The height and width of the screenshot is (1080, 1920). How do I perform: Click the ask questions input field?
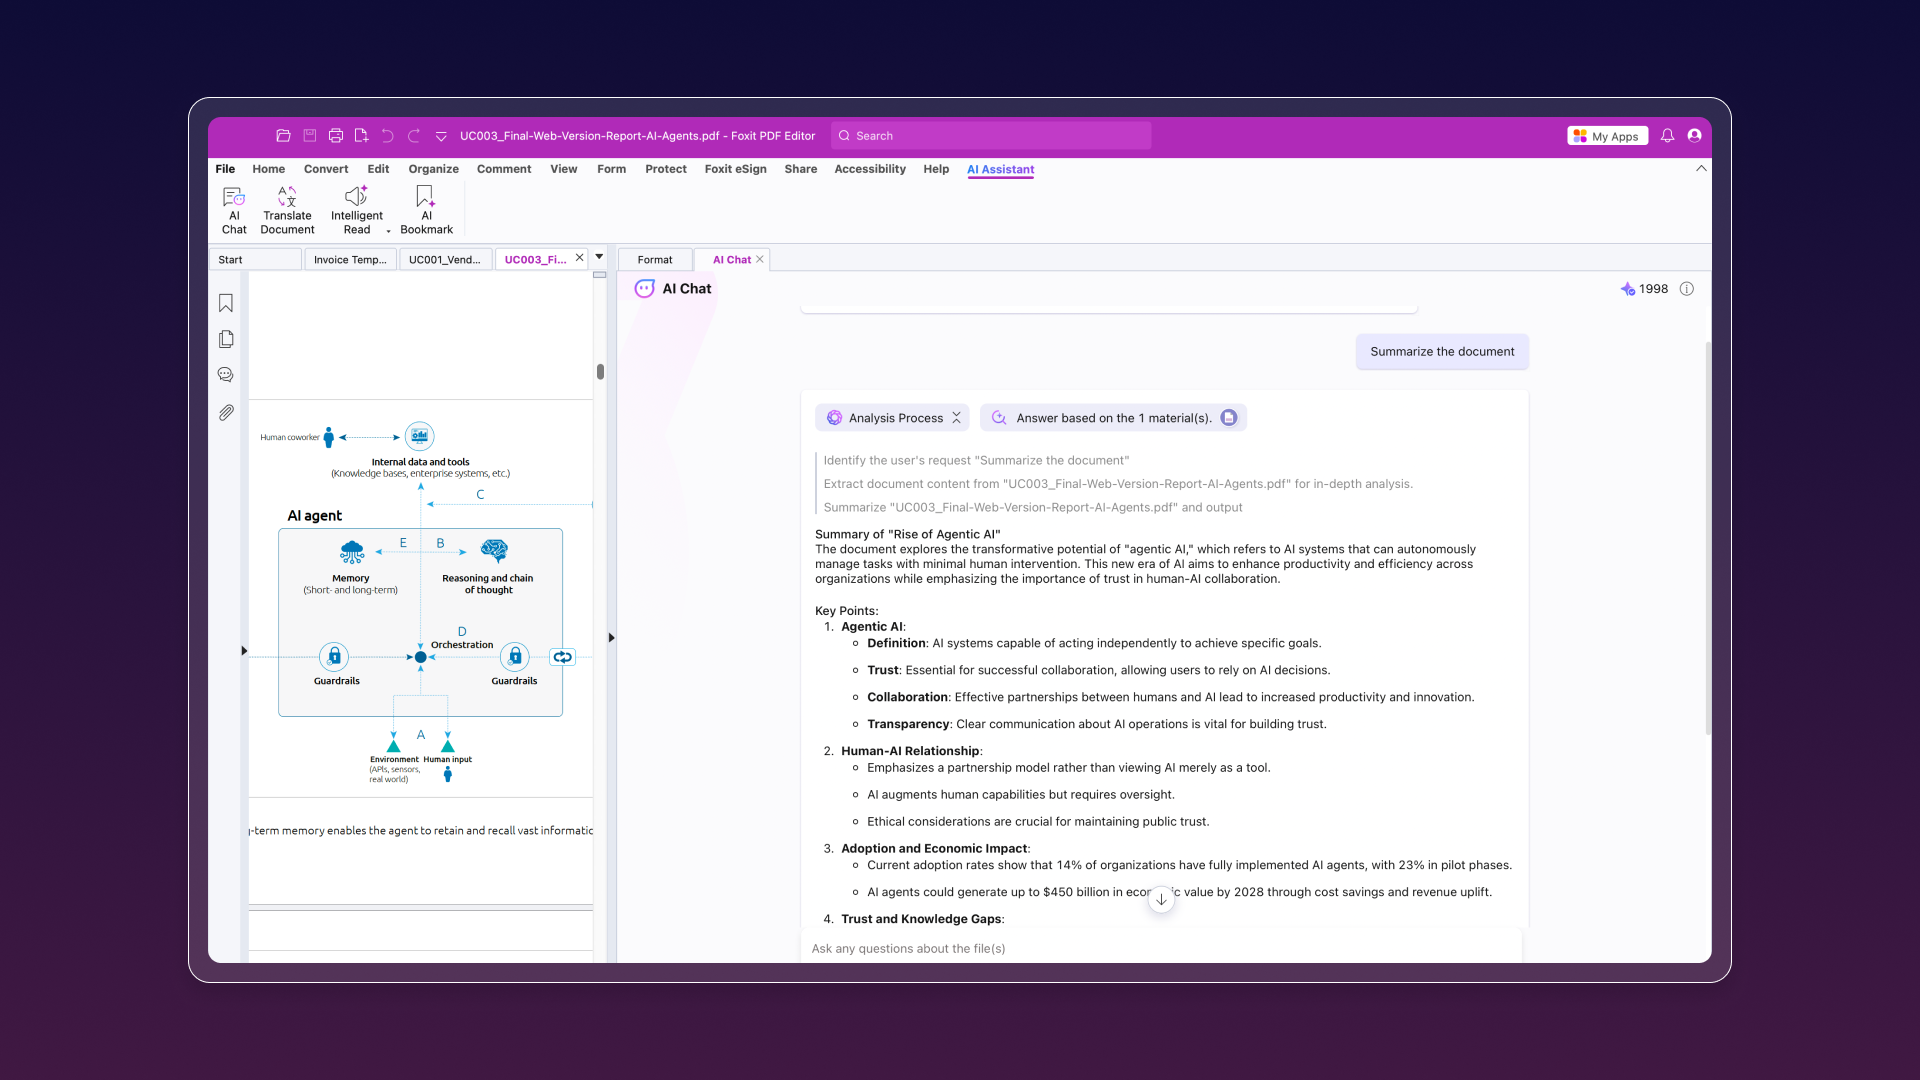pyautogui.click(x=1160, y=948)
